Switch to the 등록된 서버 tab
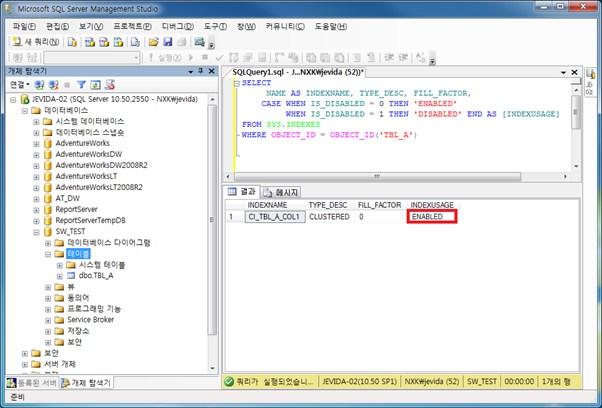Screen dimensions: 602x408 pyautogui.click(x=33, y=382)
